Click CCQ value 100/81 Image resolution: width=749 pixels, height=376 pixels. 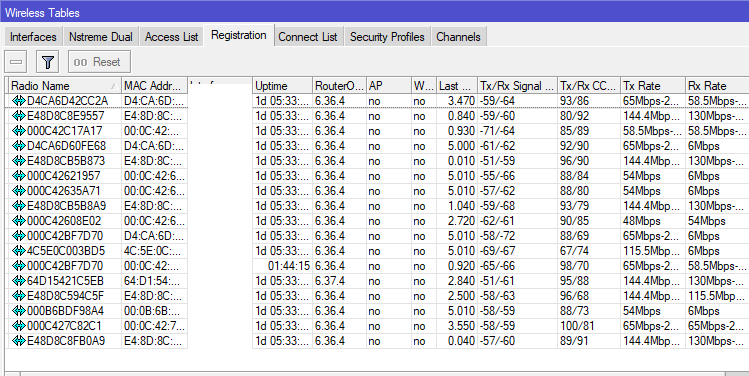578,326
